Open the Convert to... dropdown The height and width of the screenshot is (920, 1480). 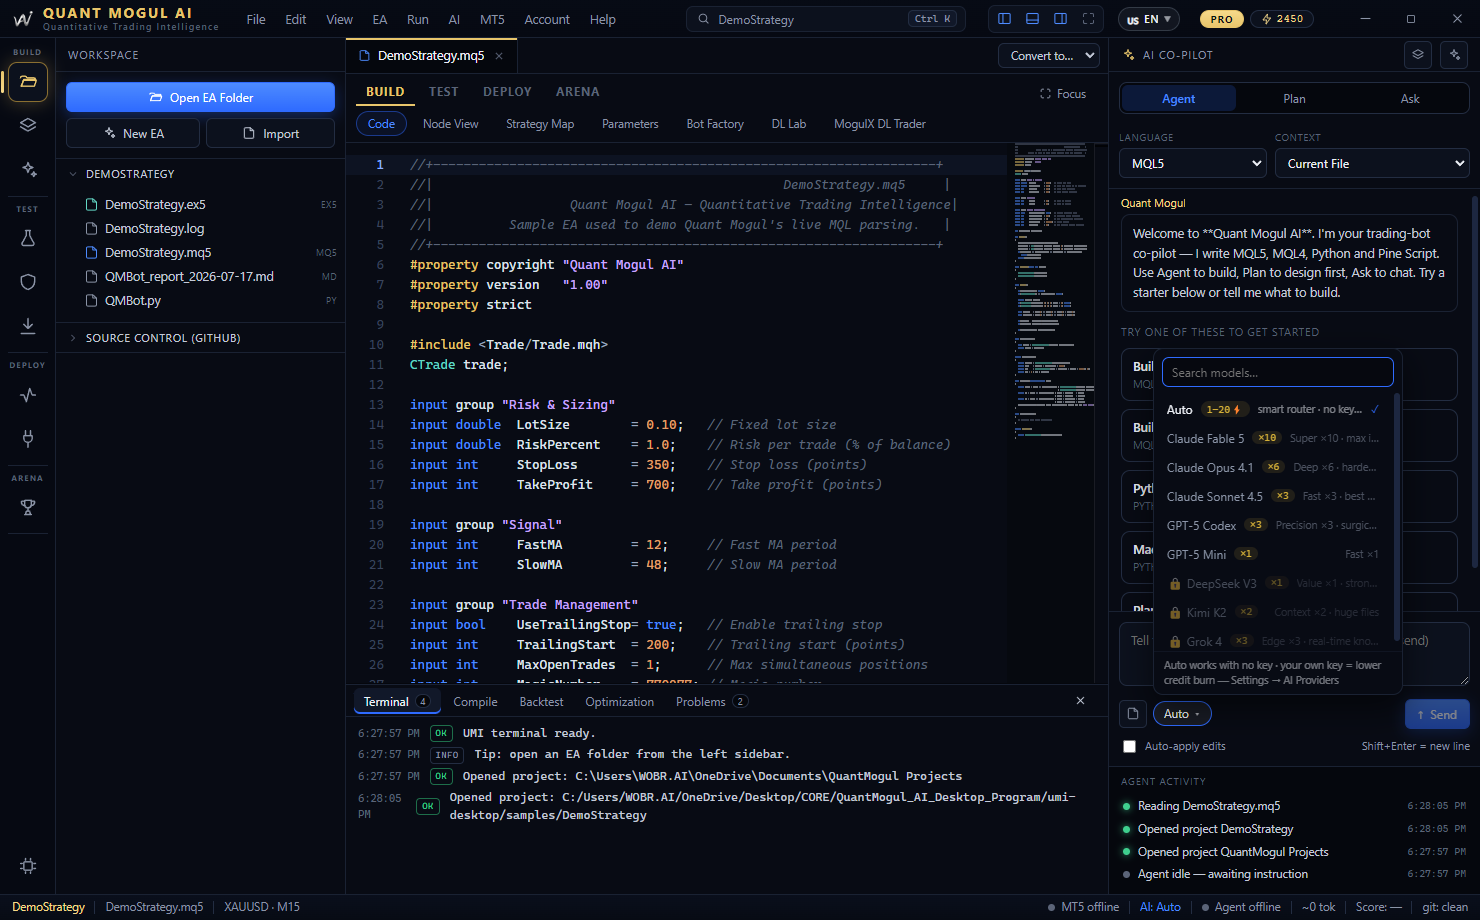click(x=1048, y=56)
